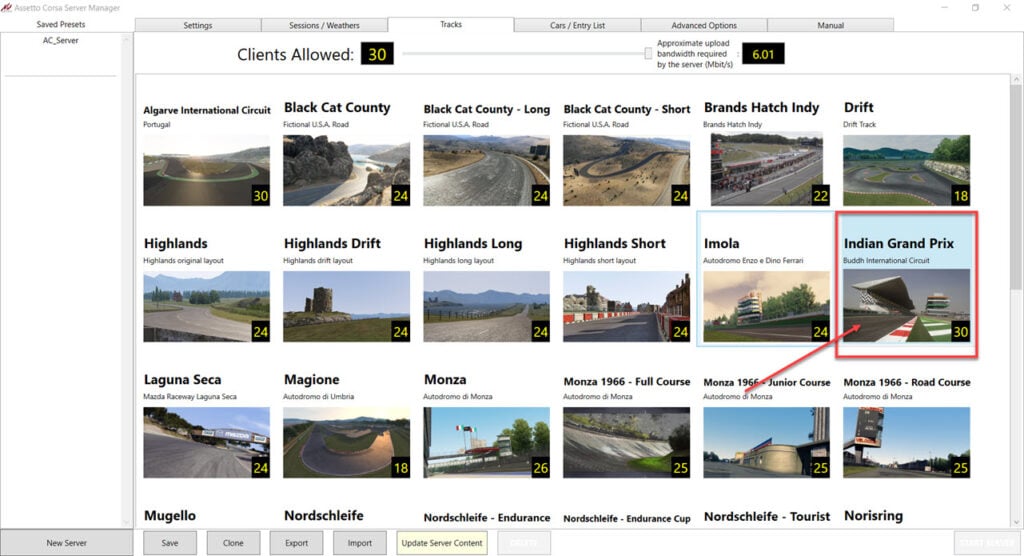Click the track list vertical scrollbar
This screenshot has height=556, width=1024.
click(x=1016, y=189)
